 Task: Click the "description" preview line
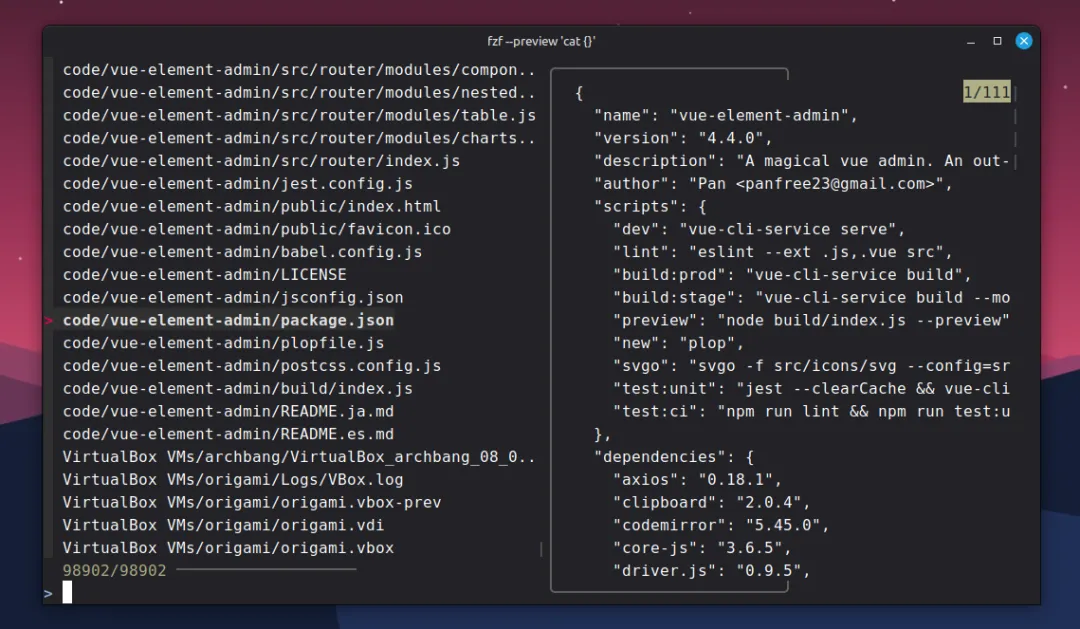[802, 161]
